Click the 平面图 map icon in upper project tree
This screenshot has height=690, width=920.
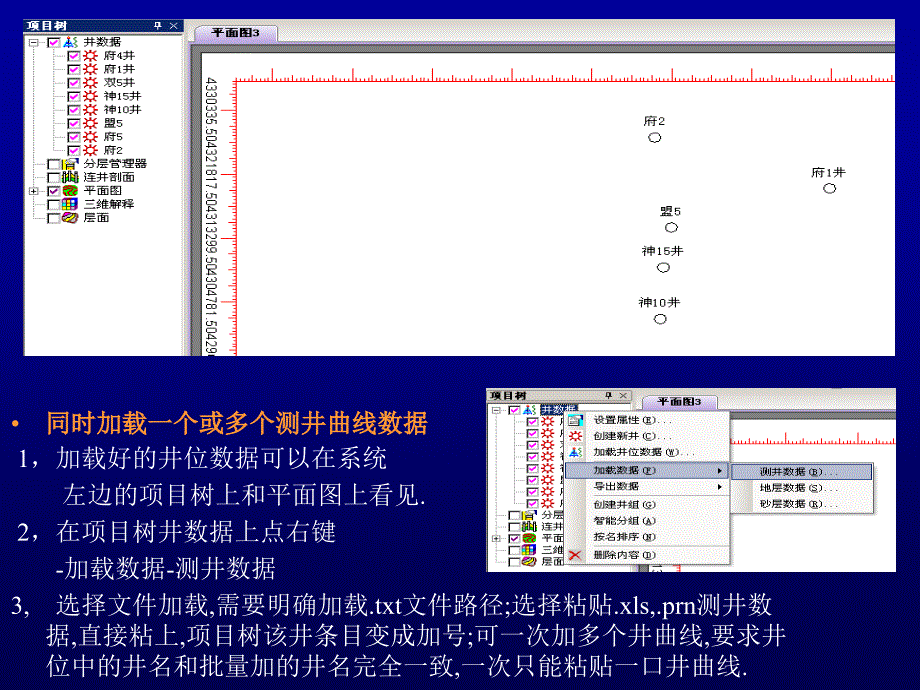[x=70, y=191]
